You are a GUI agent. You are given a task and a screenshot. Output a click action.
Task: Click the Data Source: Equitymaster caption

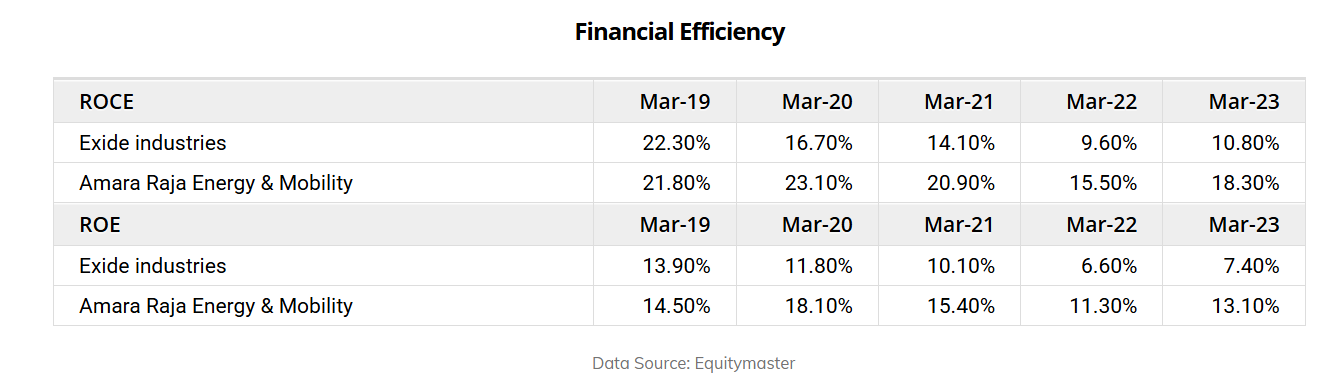click(694, 363)
